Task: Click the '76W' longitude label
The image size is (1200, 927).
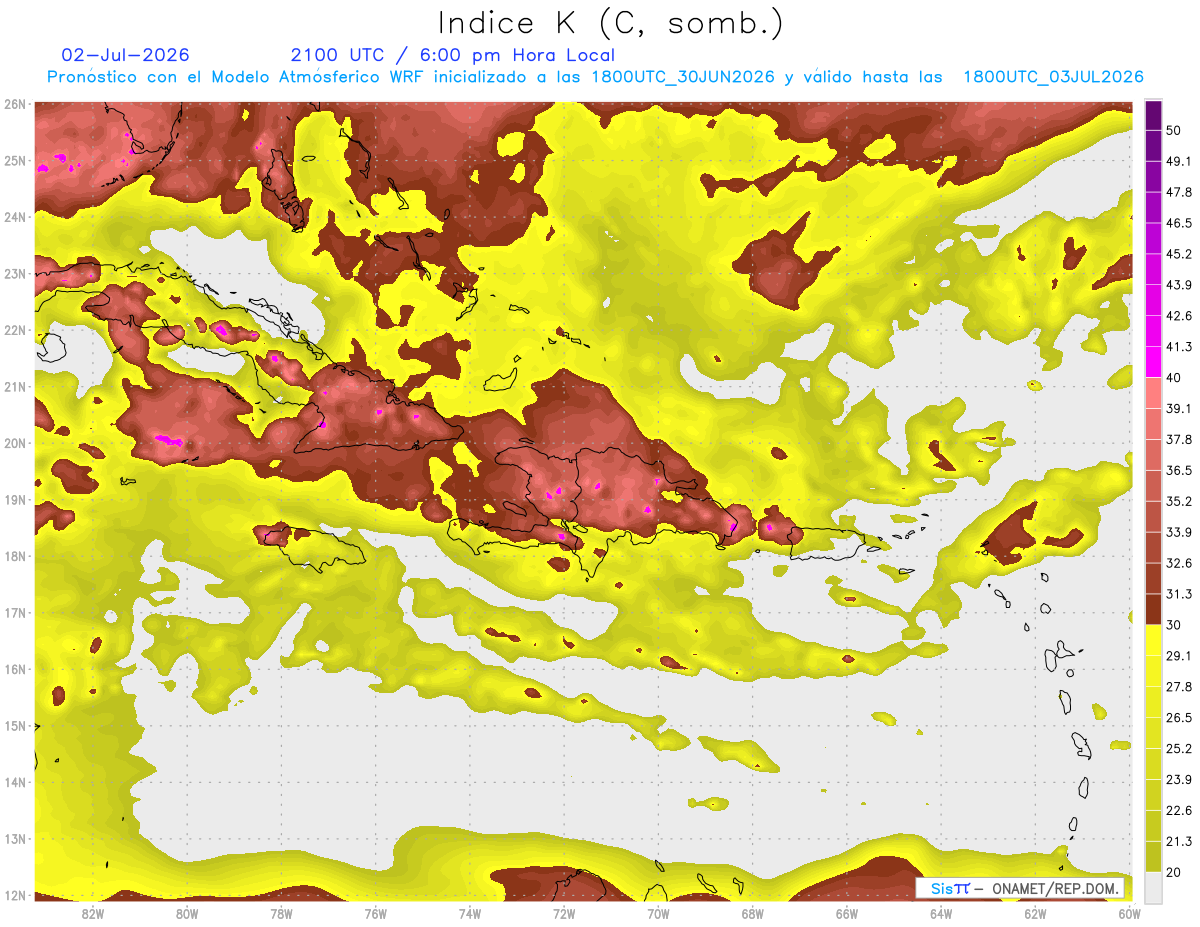Action: point(375,913)
